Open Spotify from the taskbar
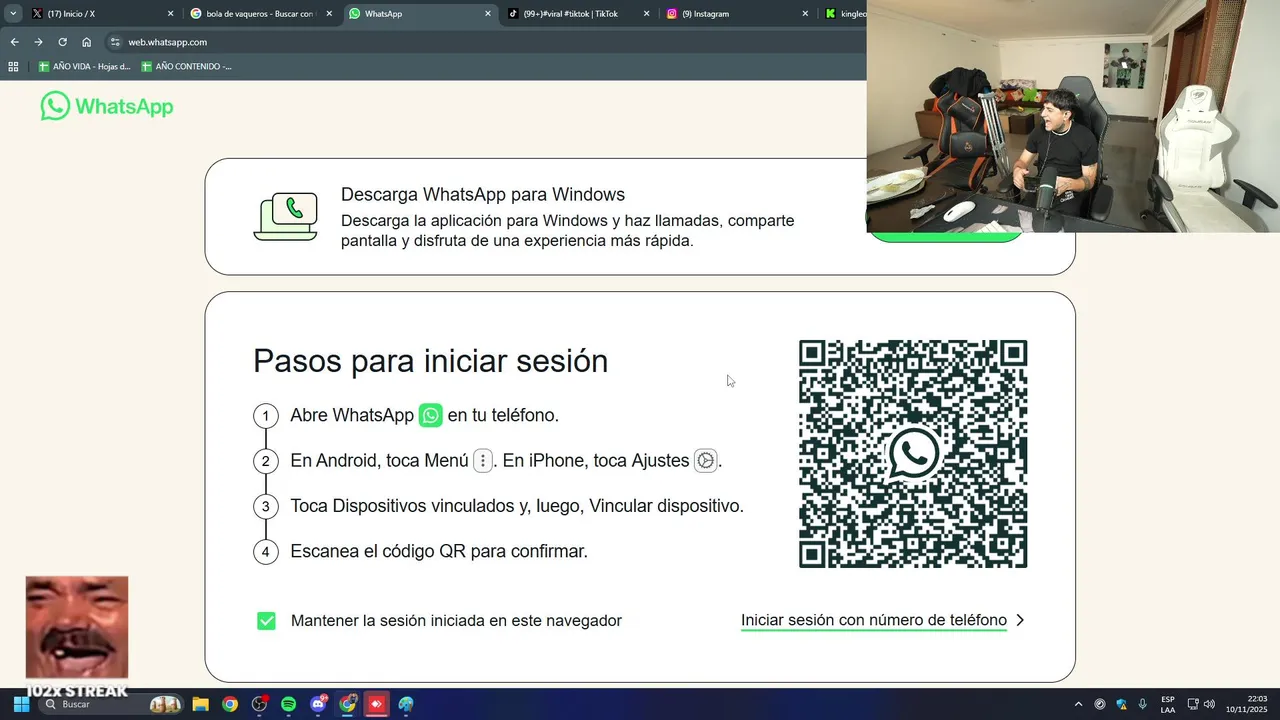1280x720 pixels. tap(289, 704)
